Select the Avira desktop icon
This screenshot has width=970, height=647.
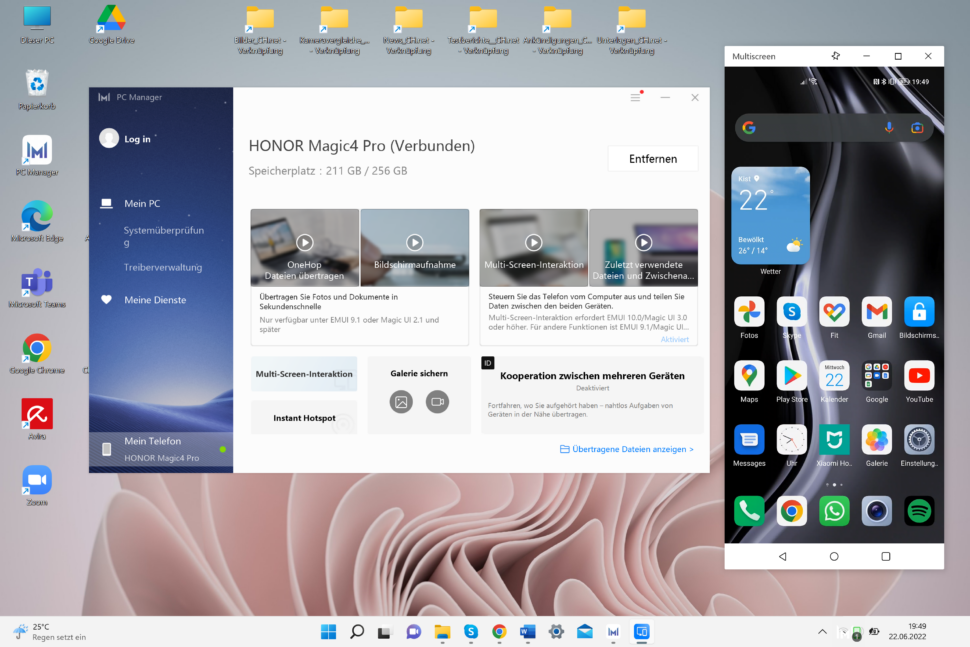(37, 419)
